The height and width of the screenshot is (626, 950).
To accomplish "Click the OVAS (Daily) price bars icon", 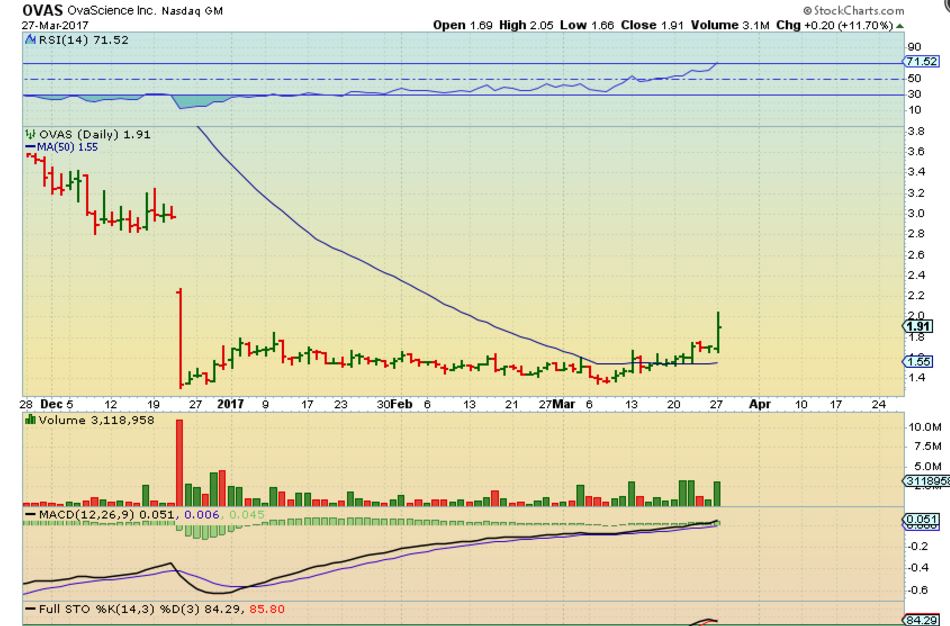I will click(x=30, y=134).
